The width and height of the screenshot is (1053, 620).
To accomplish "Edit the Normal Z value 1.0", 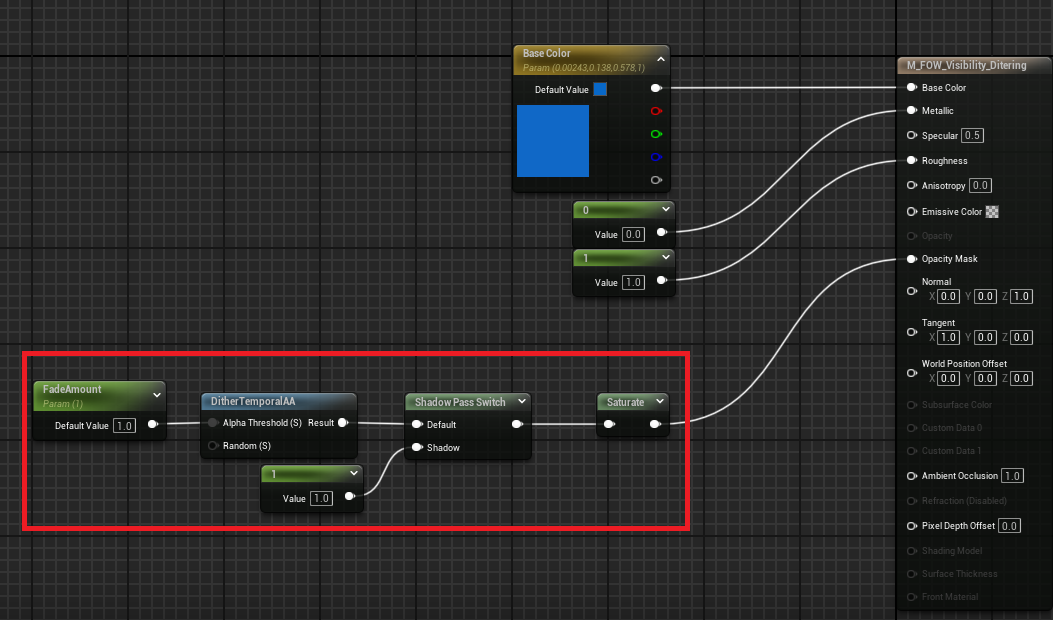I will click(x=1021, y=296).
